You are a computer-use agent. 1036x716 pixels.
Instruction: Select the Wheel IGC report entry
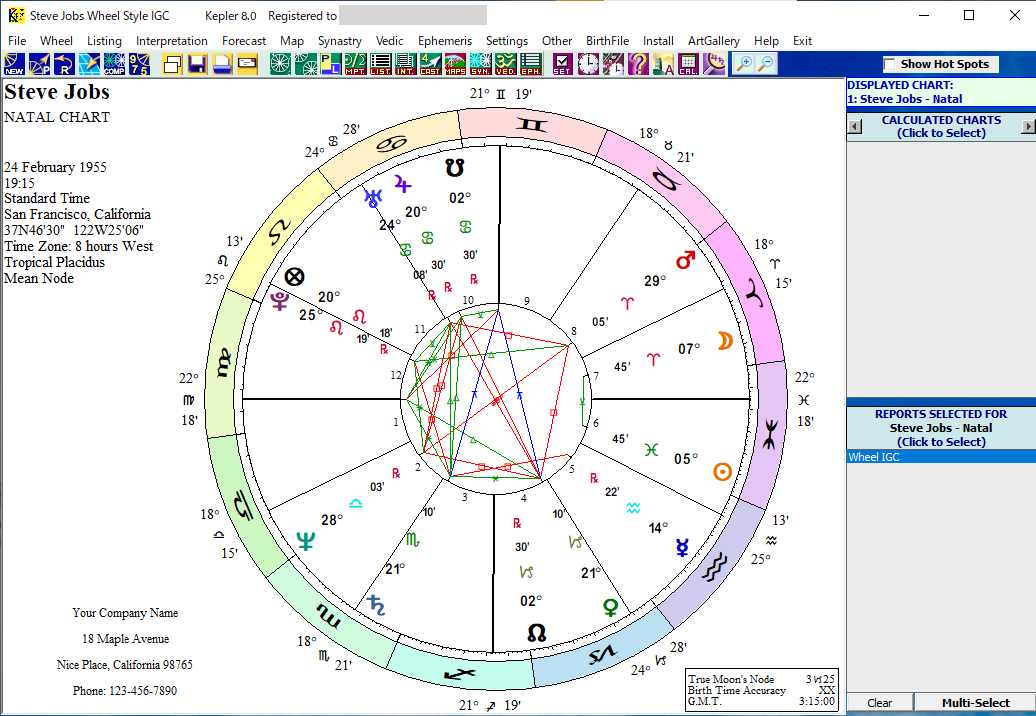[941, 456]
